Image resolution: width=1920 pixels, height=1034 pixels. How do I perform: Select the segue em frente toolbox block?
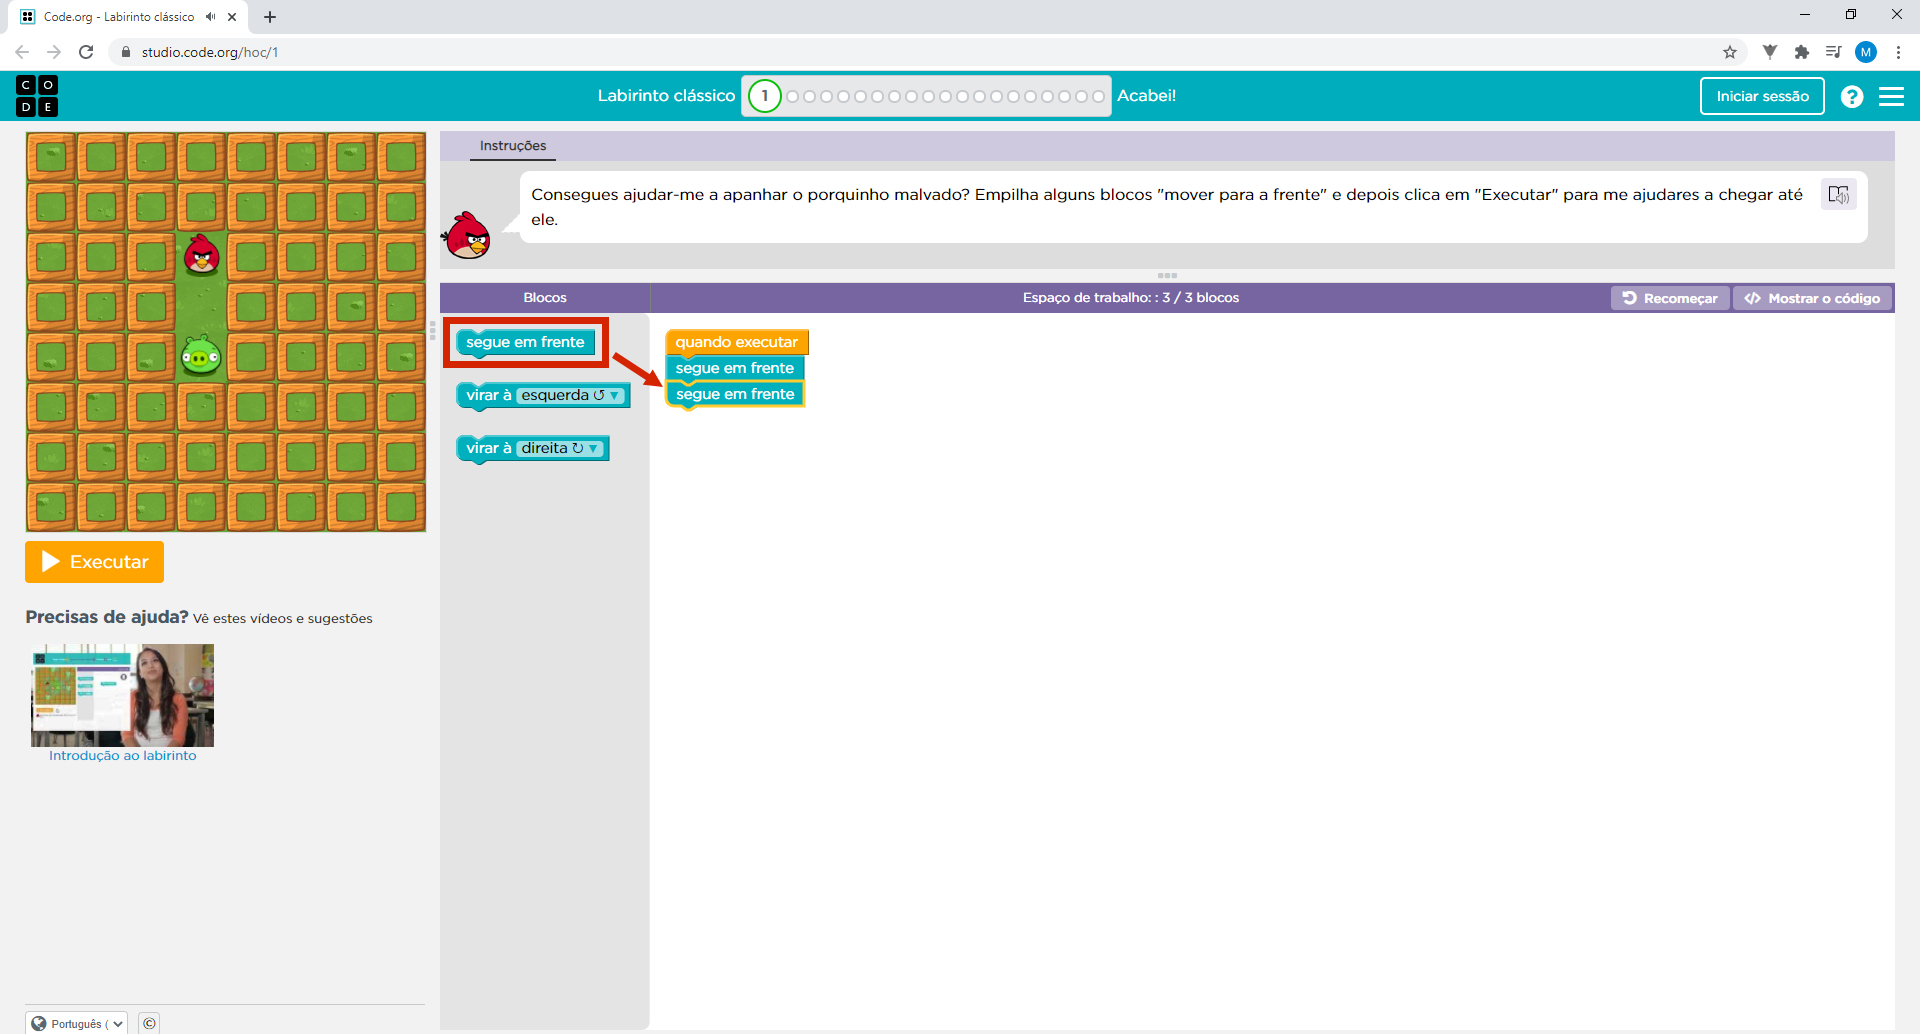[525, 343]
